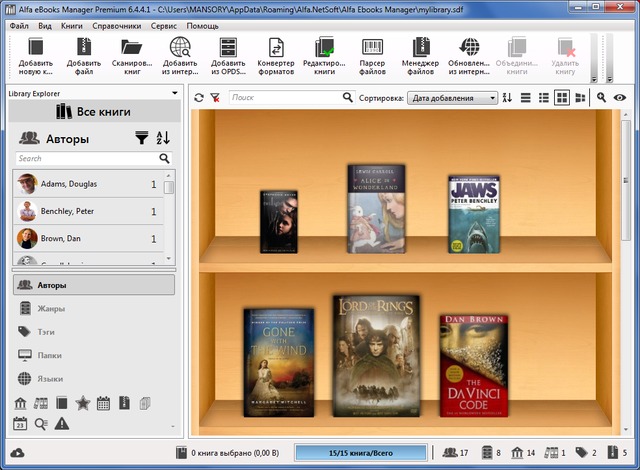Click the 'Редактировать книги' toolbar icon
This screenshot has width=640, height=470.
pos(324,47)
